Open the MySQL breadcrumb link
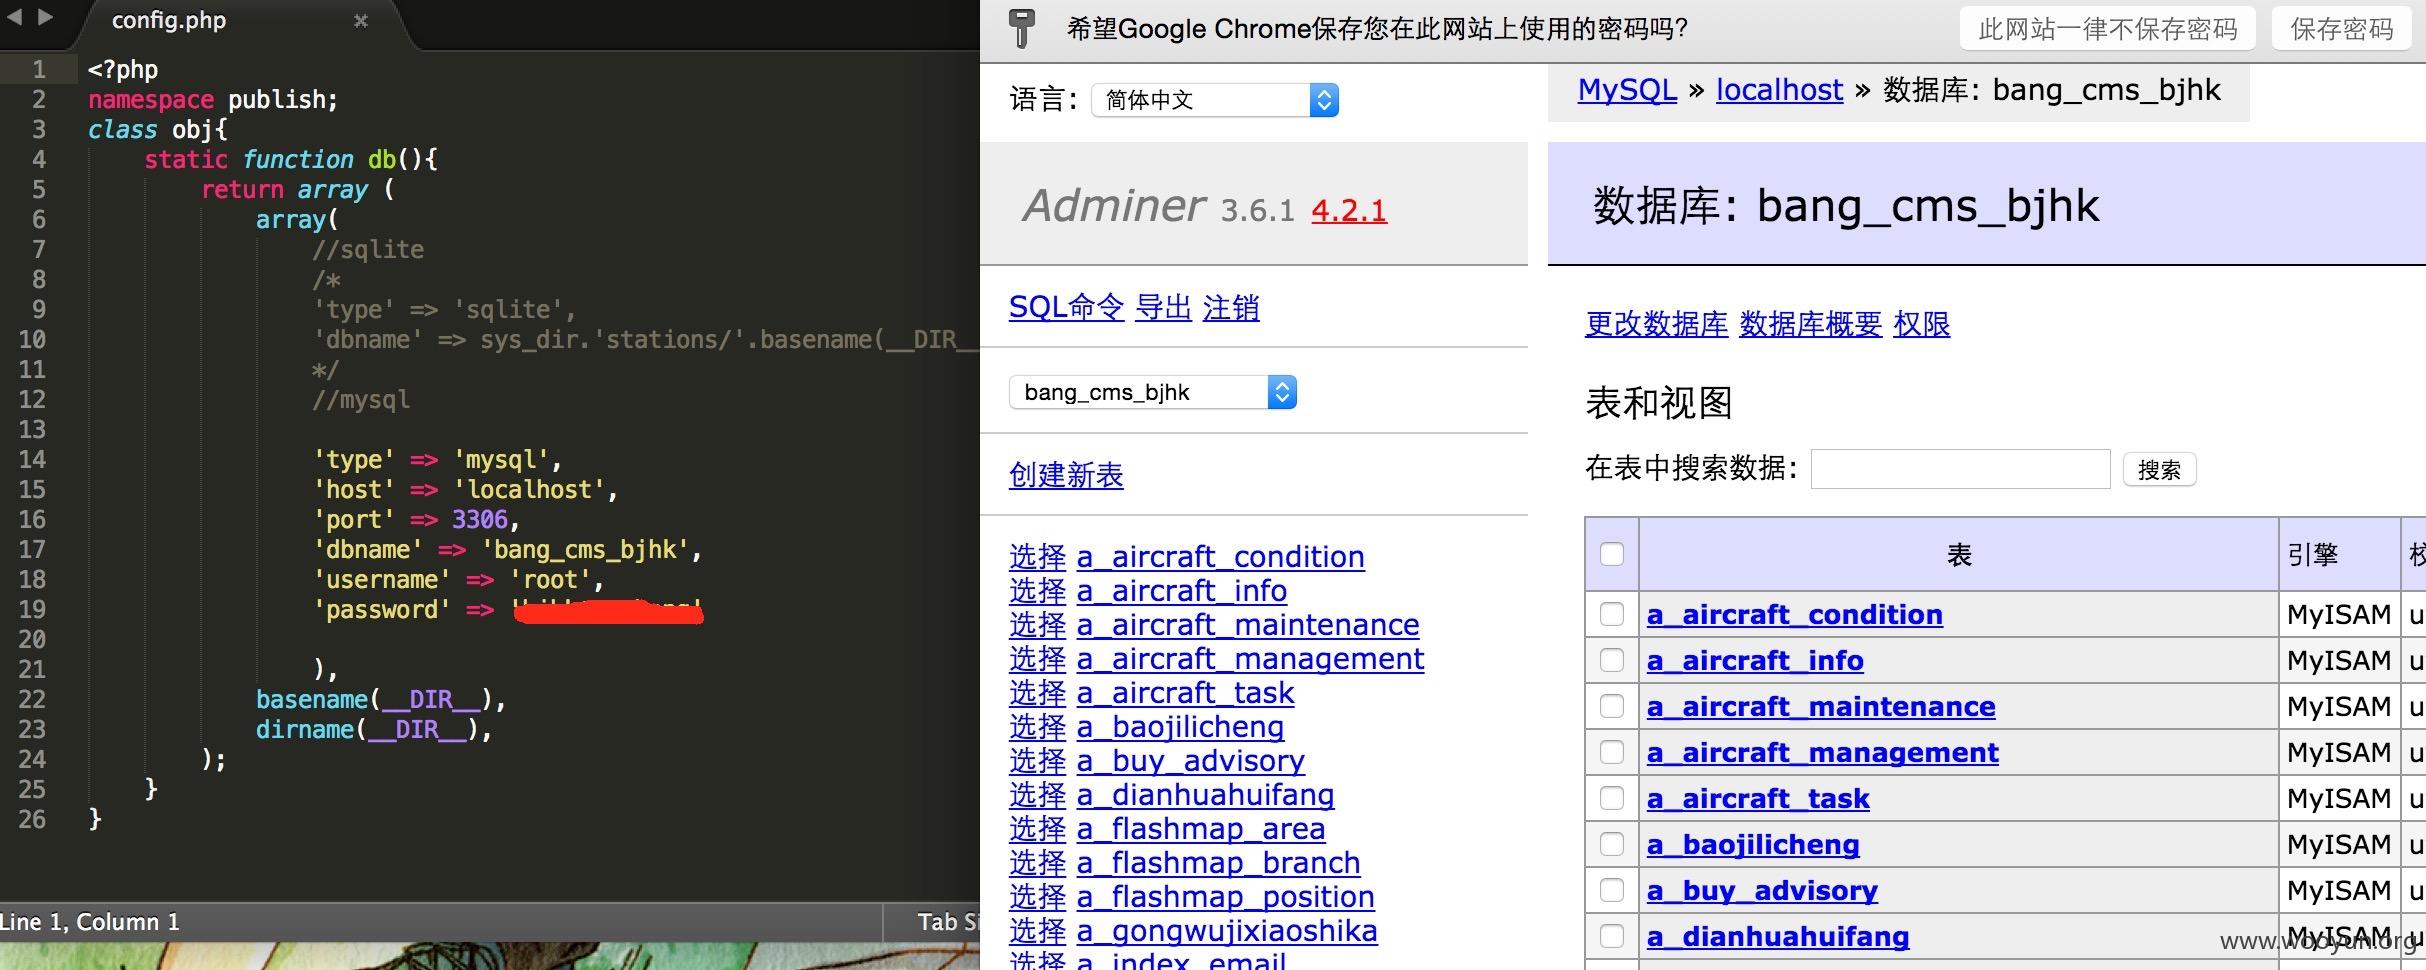2426x970 pixels. click(1627, 90)
